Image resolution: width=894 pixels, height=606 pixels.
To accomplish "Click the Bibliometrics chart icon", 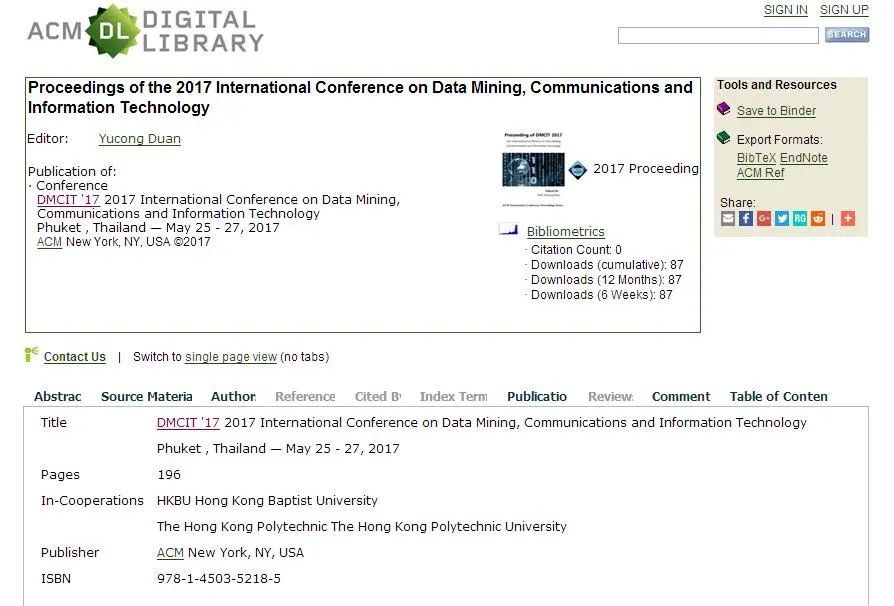I will click(508, 229).
